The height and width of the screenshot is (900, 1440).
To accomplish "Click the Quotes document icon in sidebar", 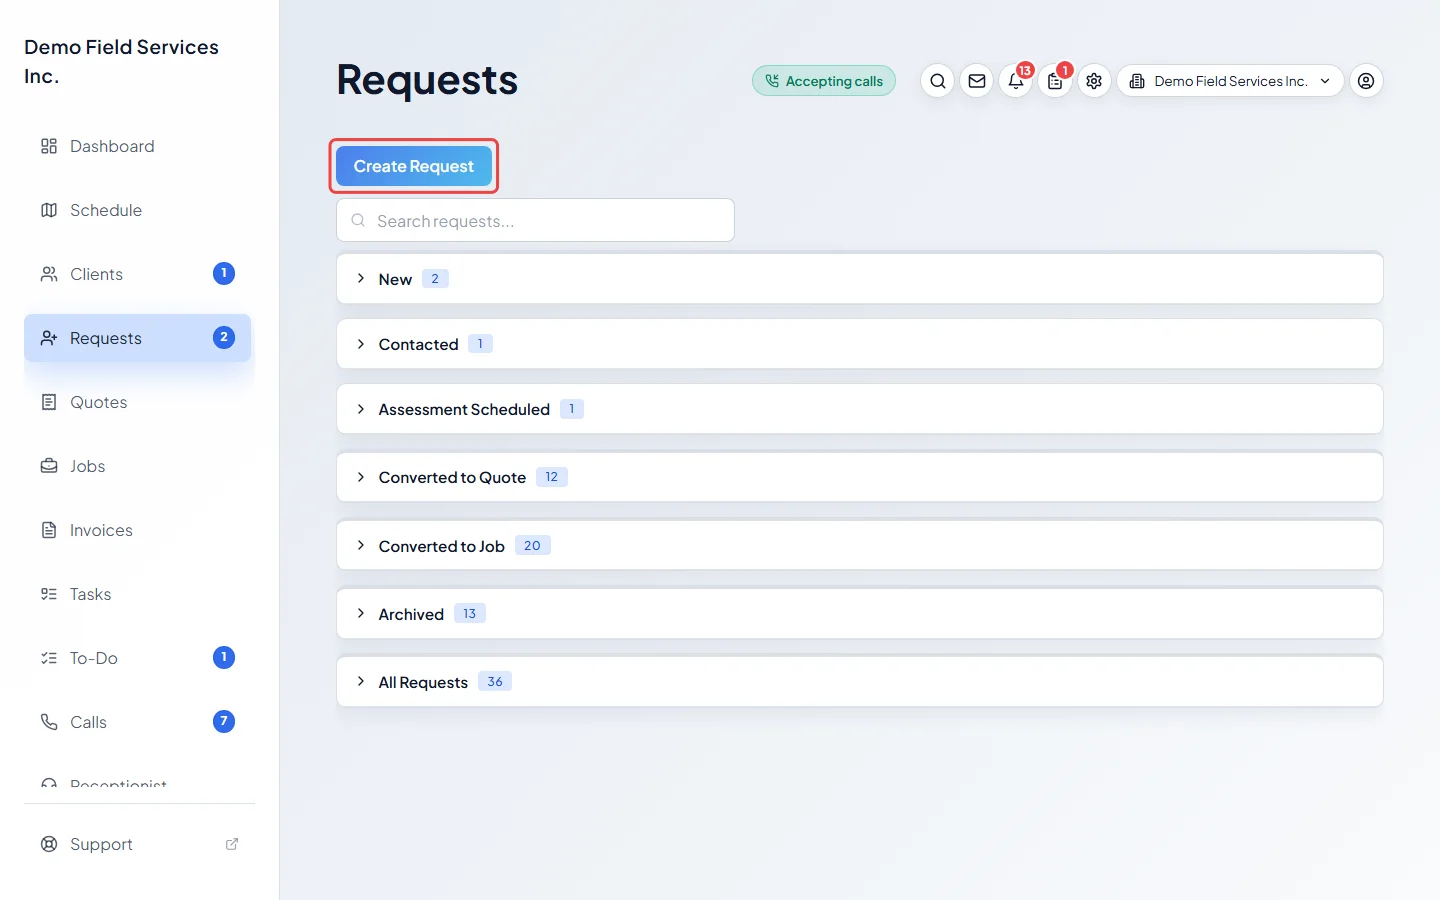I will tap(49, 402).
